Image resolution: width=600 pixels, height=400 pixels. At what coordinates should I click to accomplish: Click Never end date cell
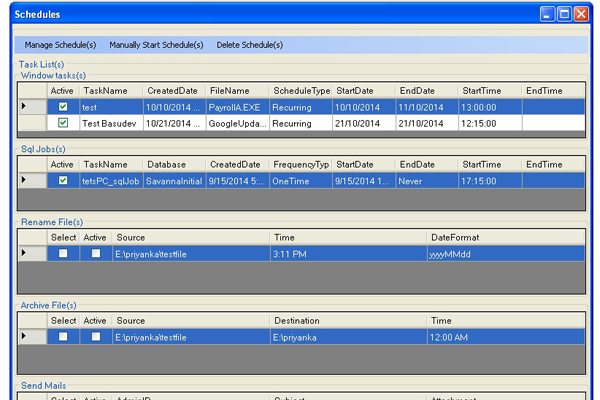[x=427, y=181]
